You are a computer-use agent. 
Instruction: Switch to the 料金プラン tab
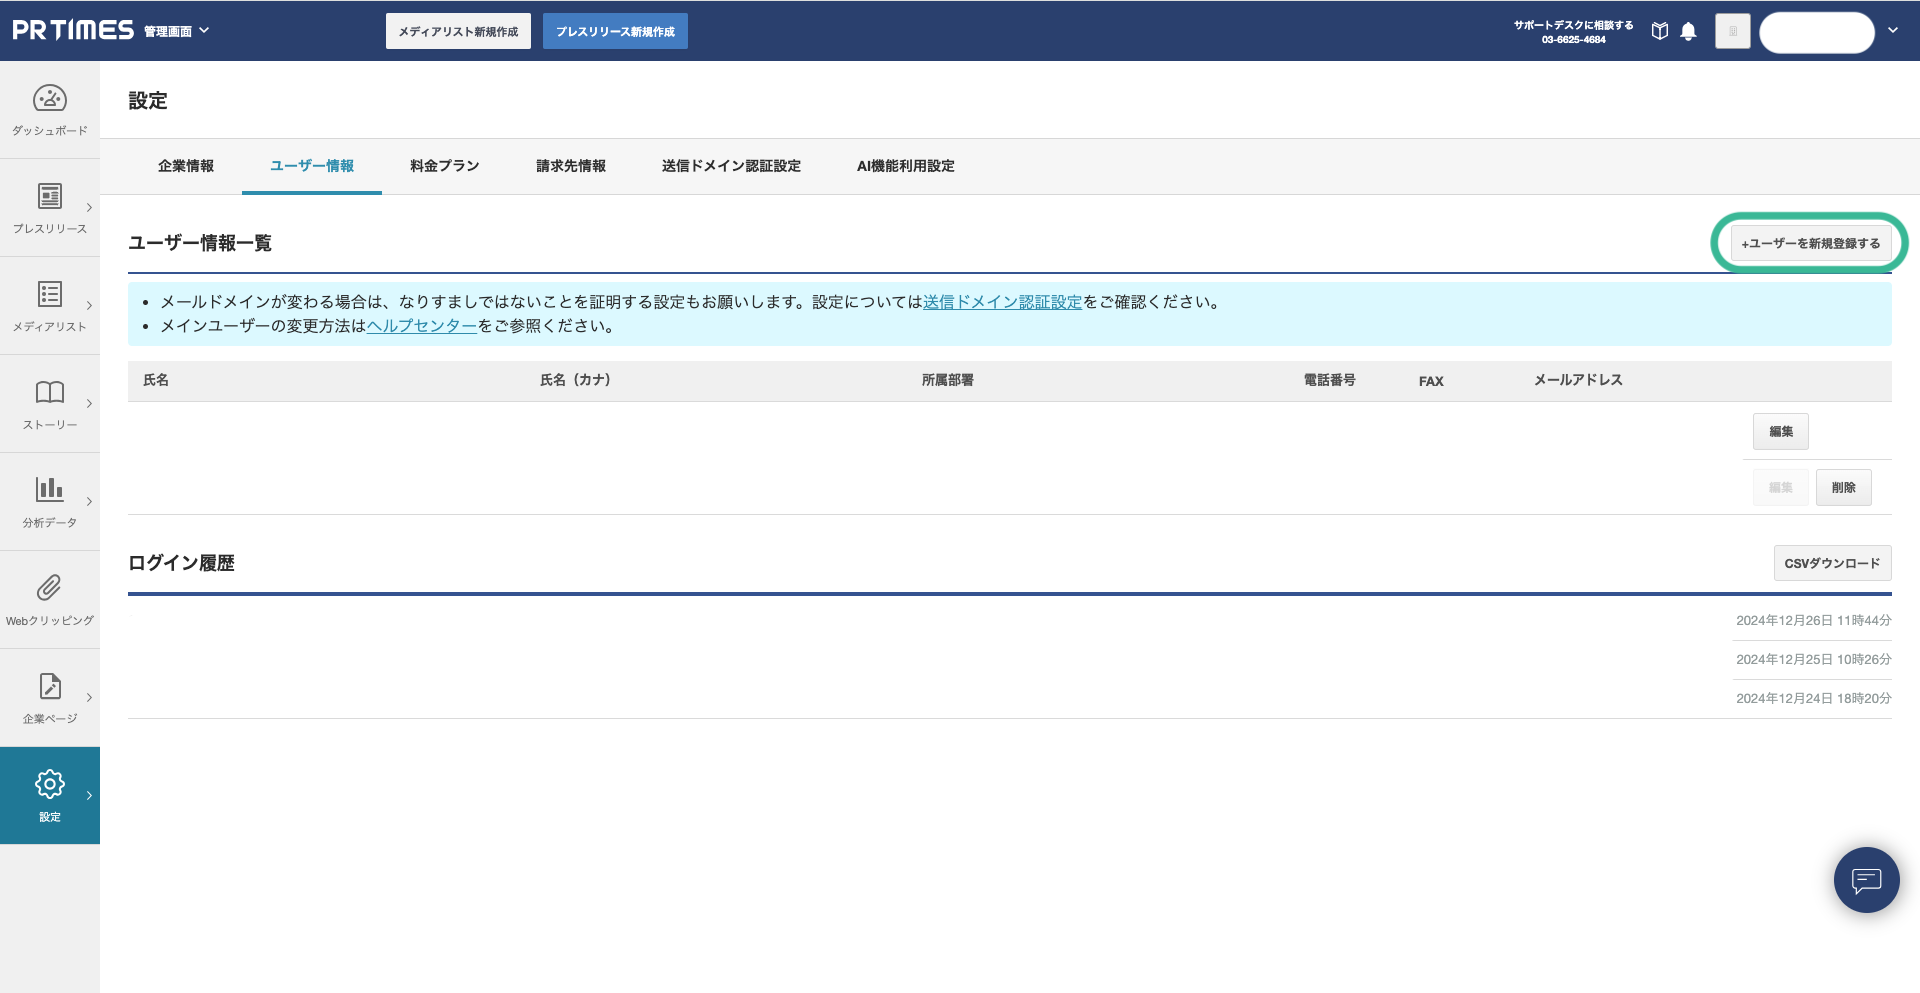[x=444, y=166]
